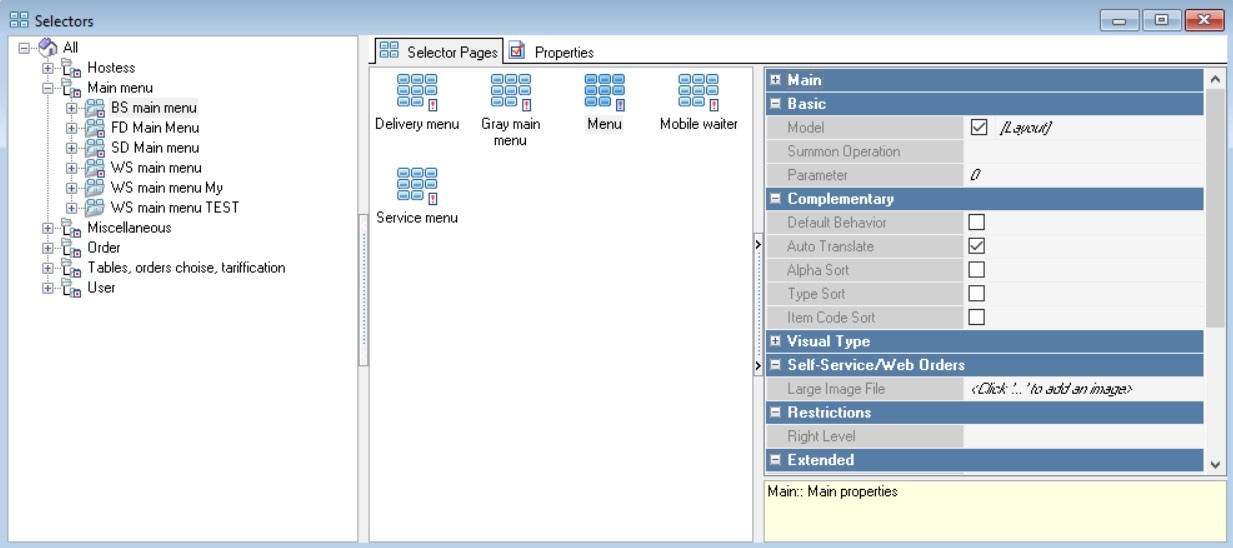Click the Properties tab icon
The height and width of the screenshot is (548, 1233).
(517, 51)
